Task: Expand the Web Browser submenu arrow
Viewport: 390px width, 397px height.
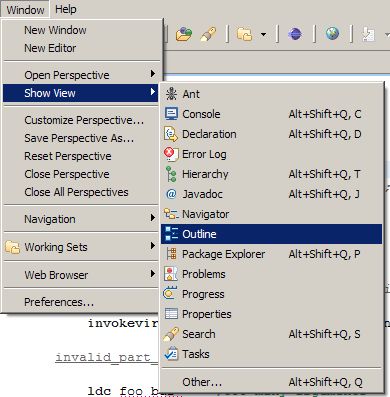Action: coord(153,274)
